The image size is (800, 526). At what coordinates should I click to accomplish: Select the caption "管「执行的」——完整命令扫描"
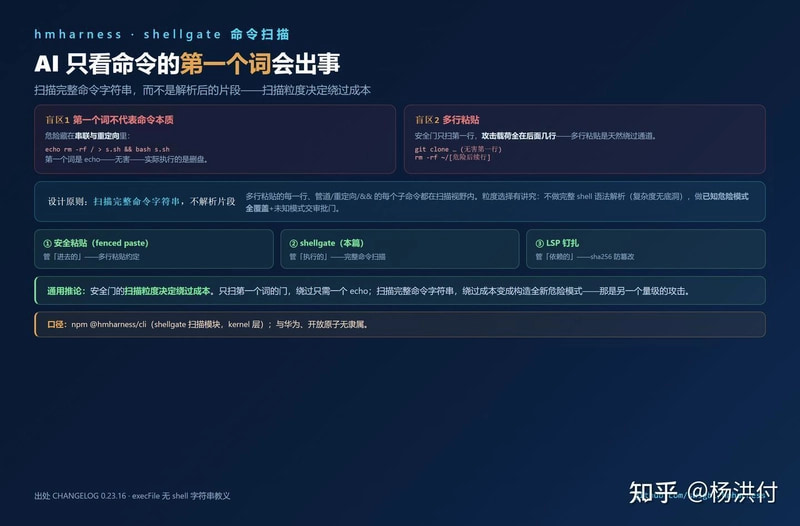[337, 257]
